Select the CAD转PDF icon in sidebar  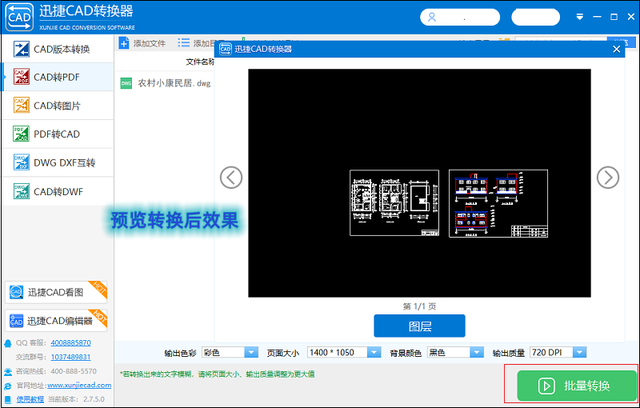tap(21, 77)
